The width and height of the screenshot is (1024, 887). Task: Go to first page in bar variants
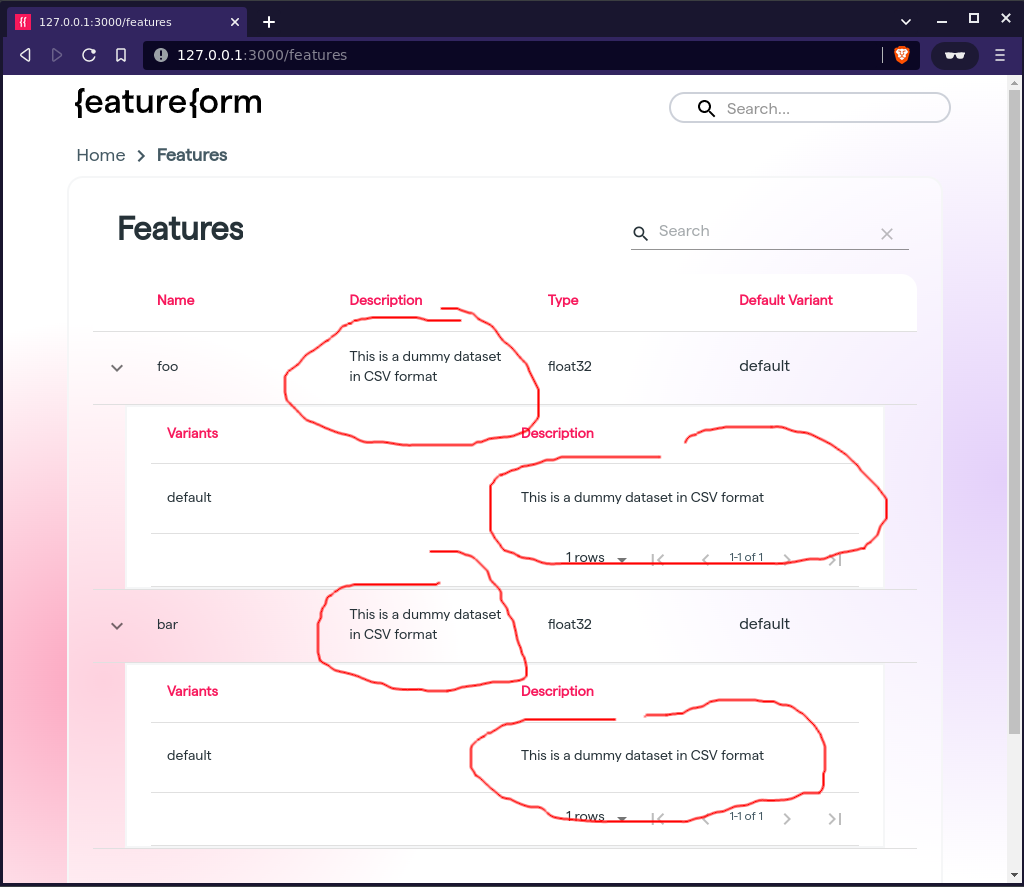point(658,818)
